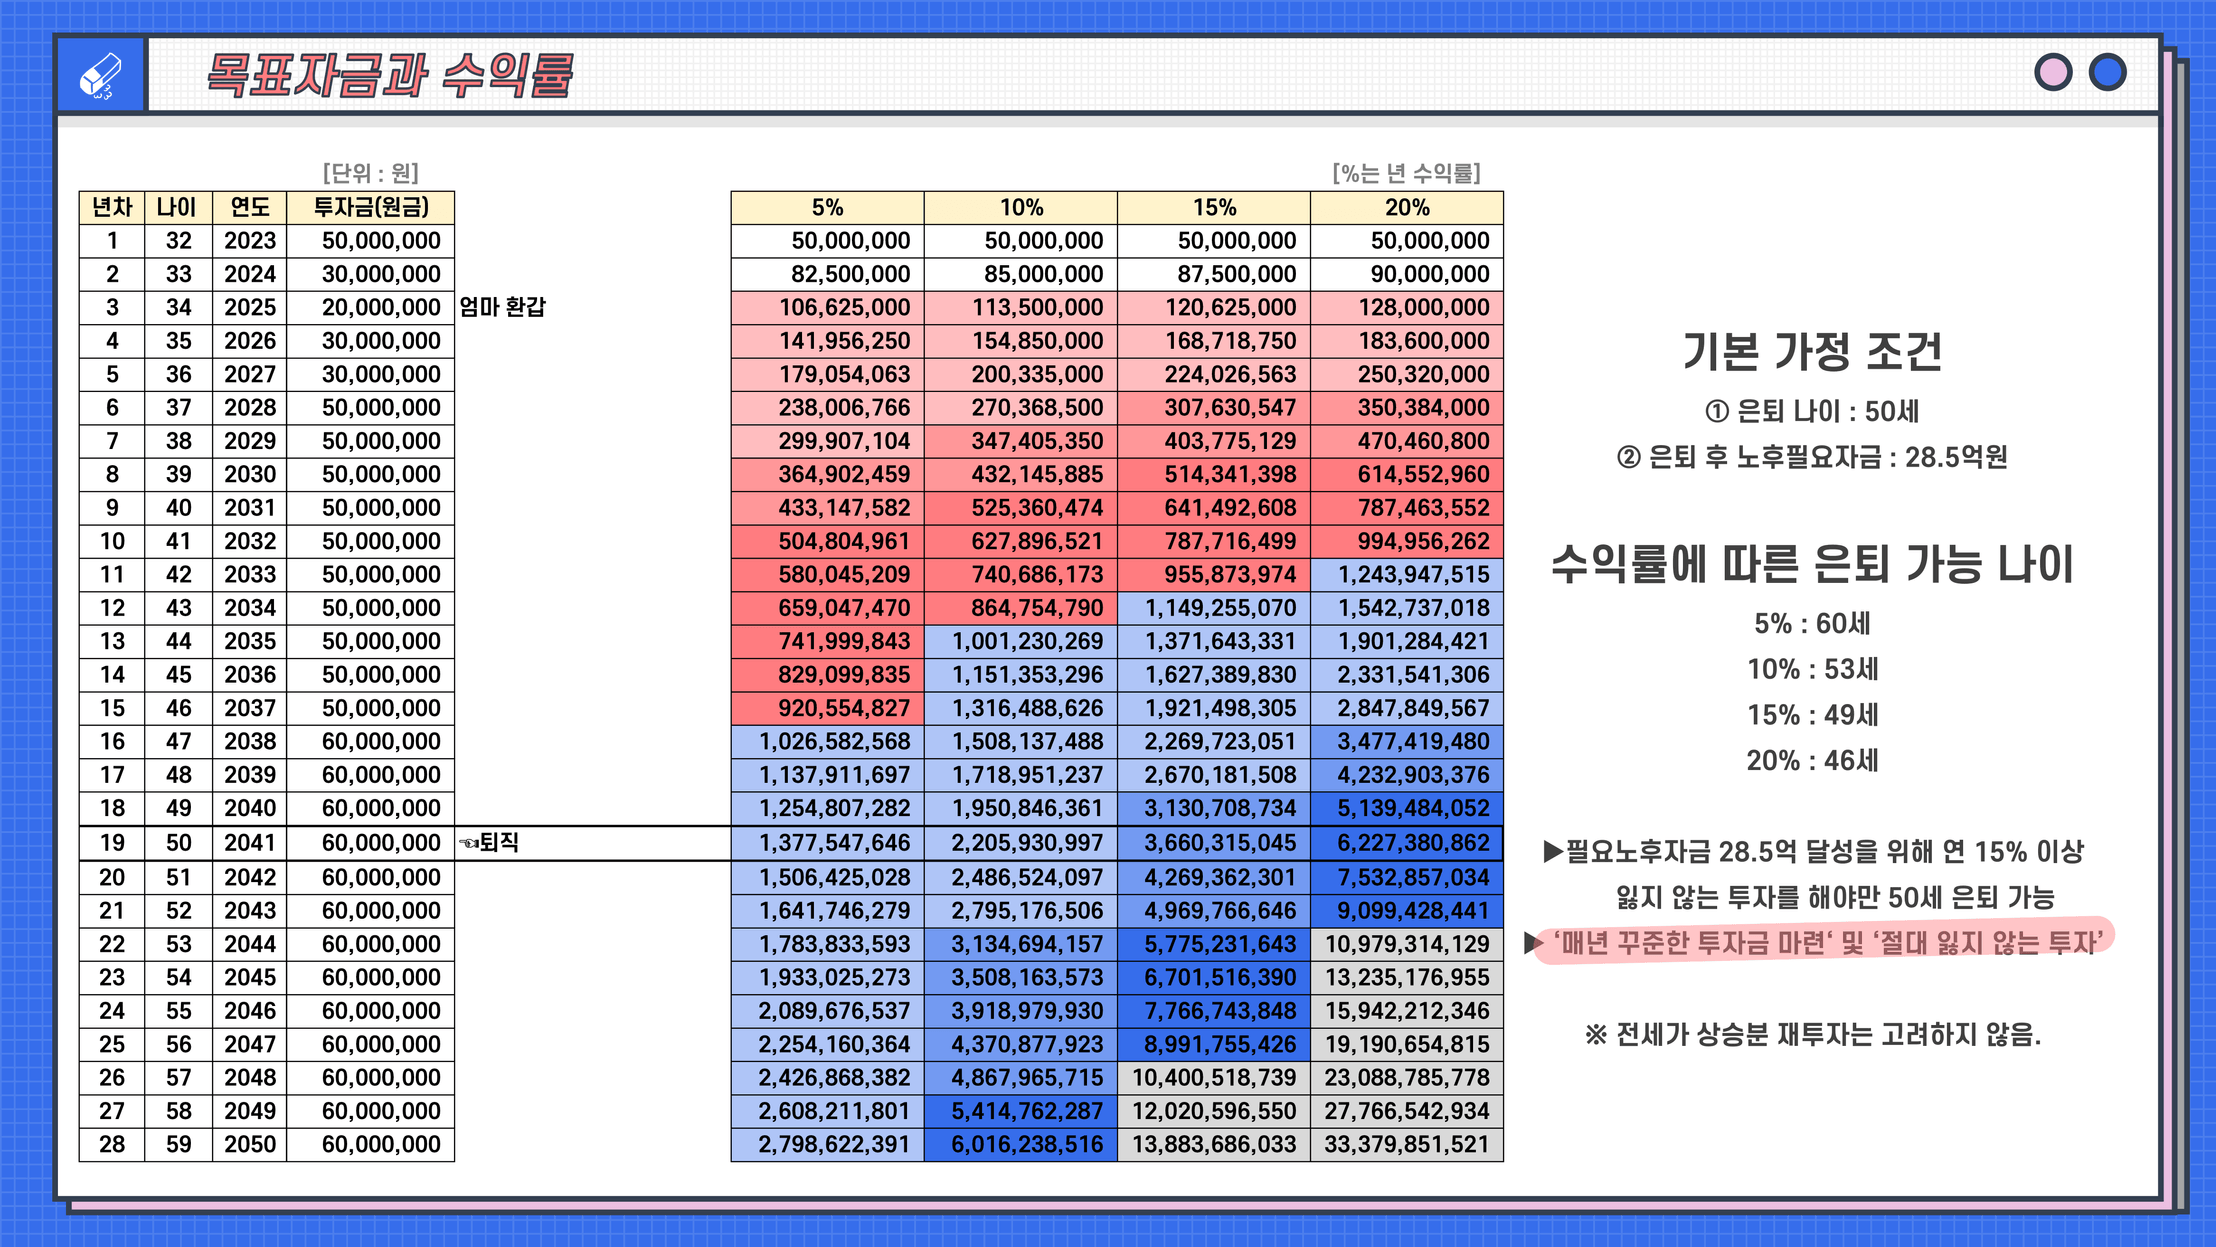
Task: Click cell 994,956,262
Action: point(1406,541)
